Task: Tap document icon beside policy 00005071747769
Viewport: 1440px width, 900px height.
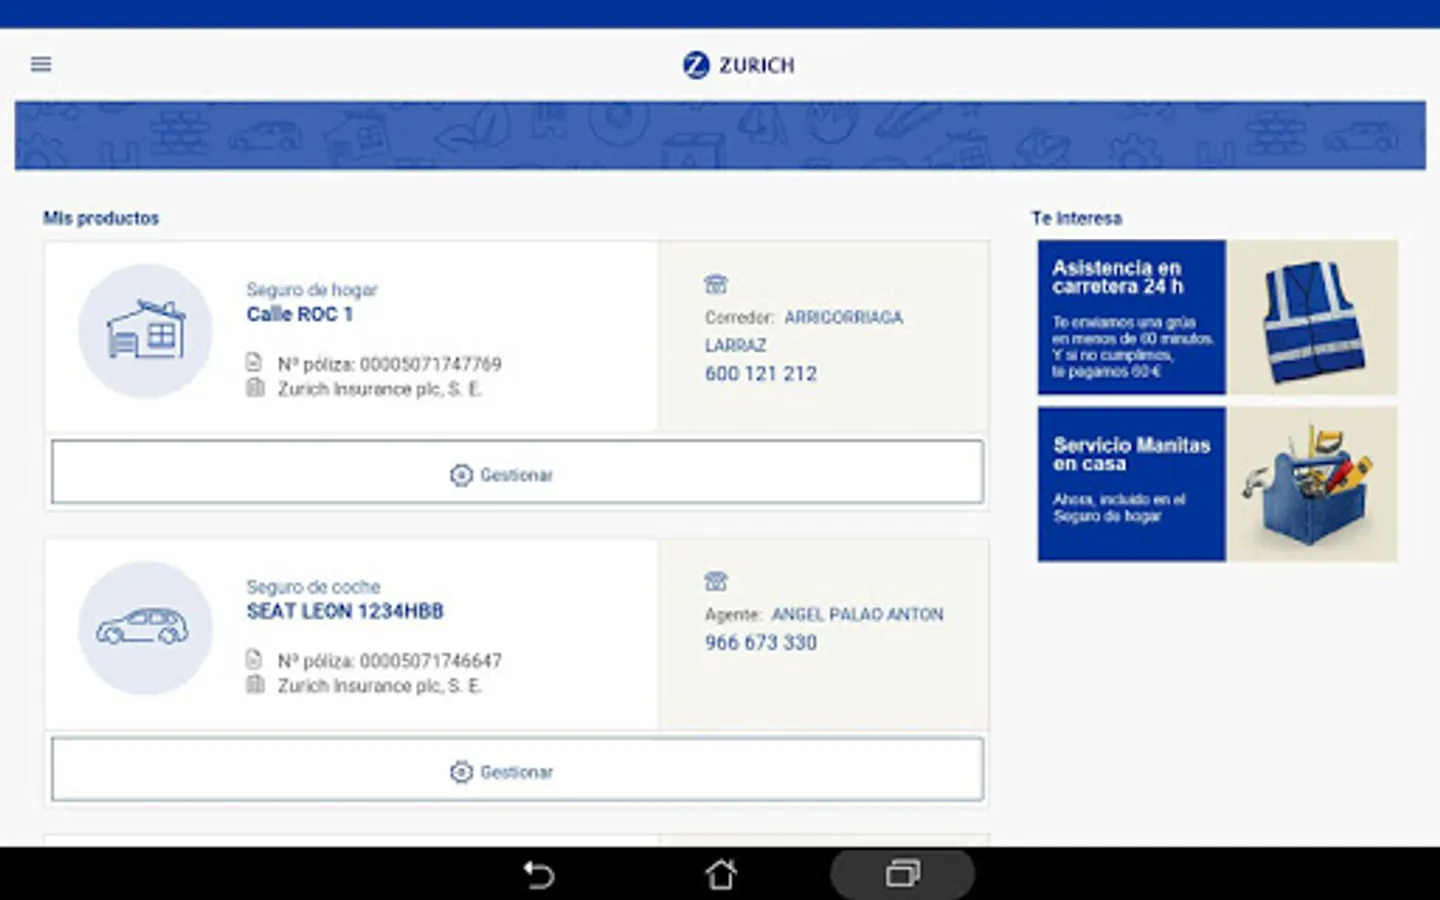Action: click(254, 362)
